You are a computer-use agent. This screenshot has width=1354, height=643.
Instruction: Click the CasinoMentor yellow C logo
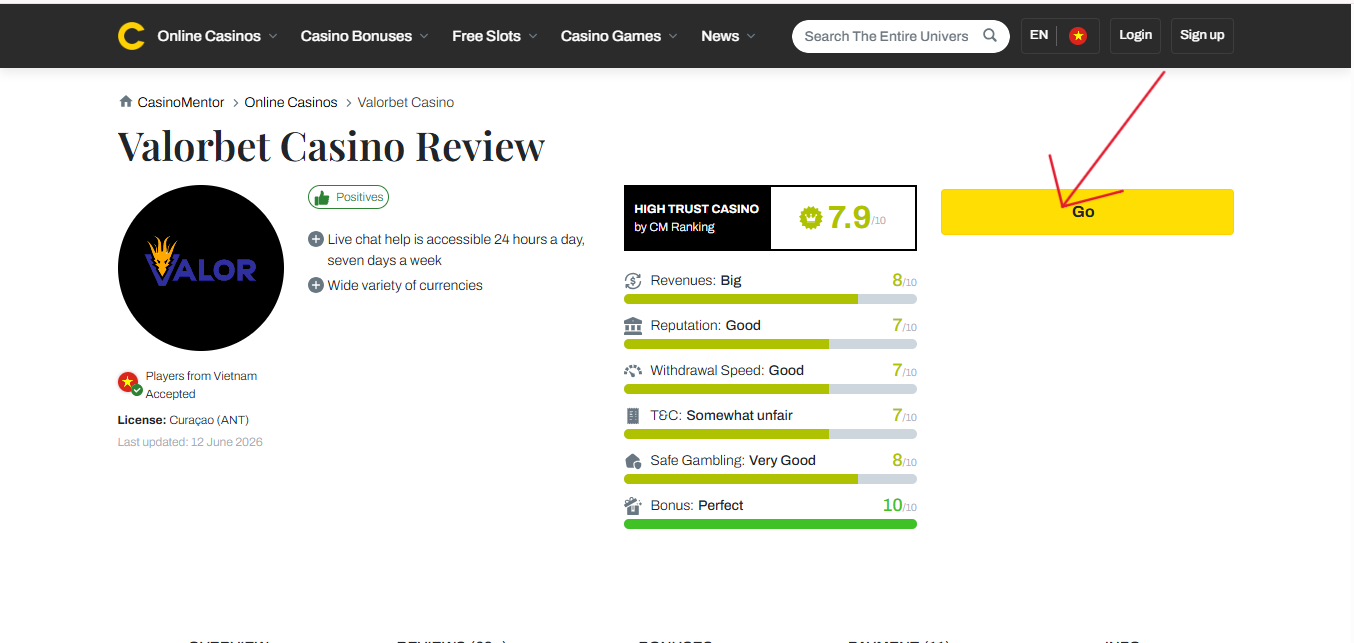click(131, 36)
